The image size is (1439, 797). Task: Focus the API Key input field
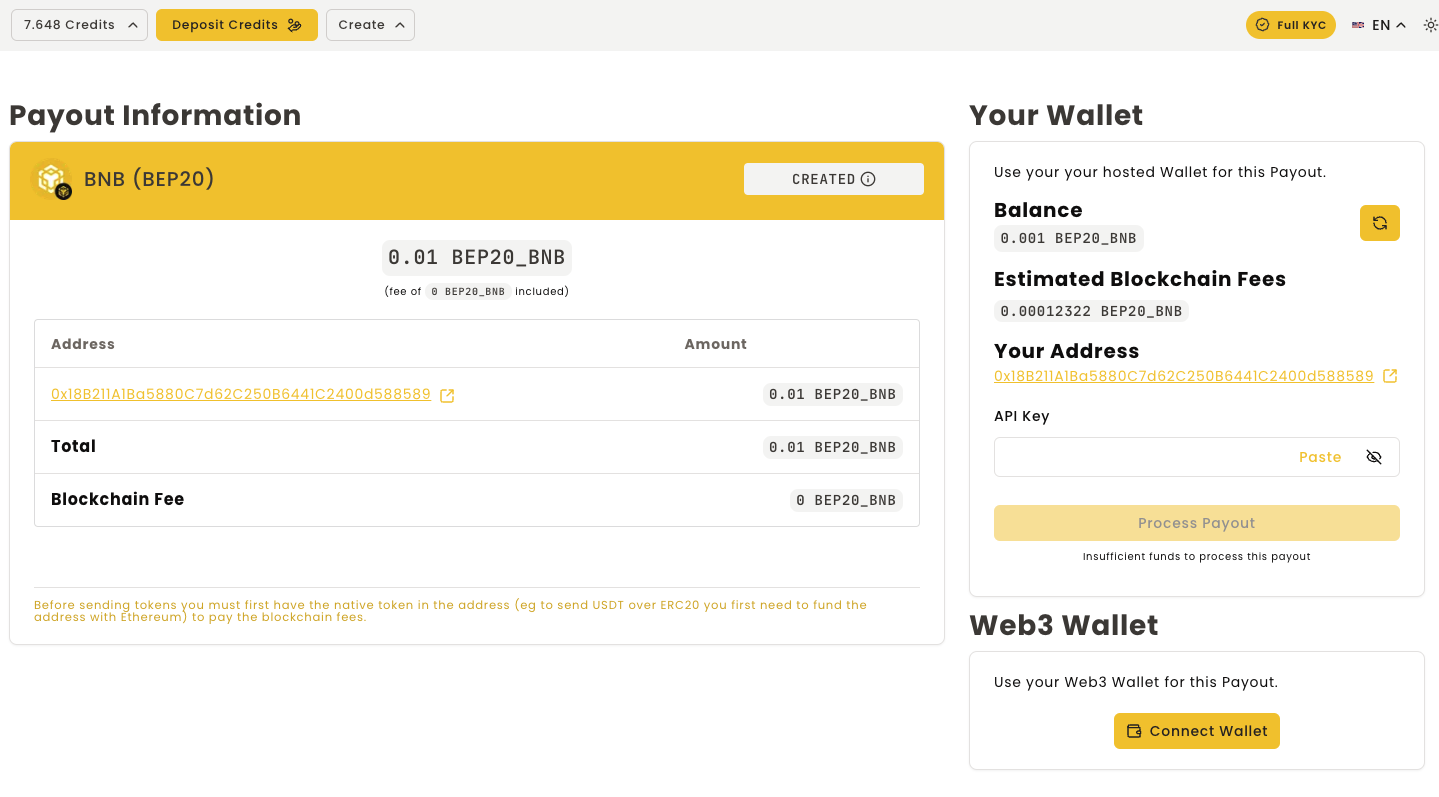coord(1140,457)
